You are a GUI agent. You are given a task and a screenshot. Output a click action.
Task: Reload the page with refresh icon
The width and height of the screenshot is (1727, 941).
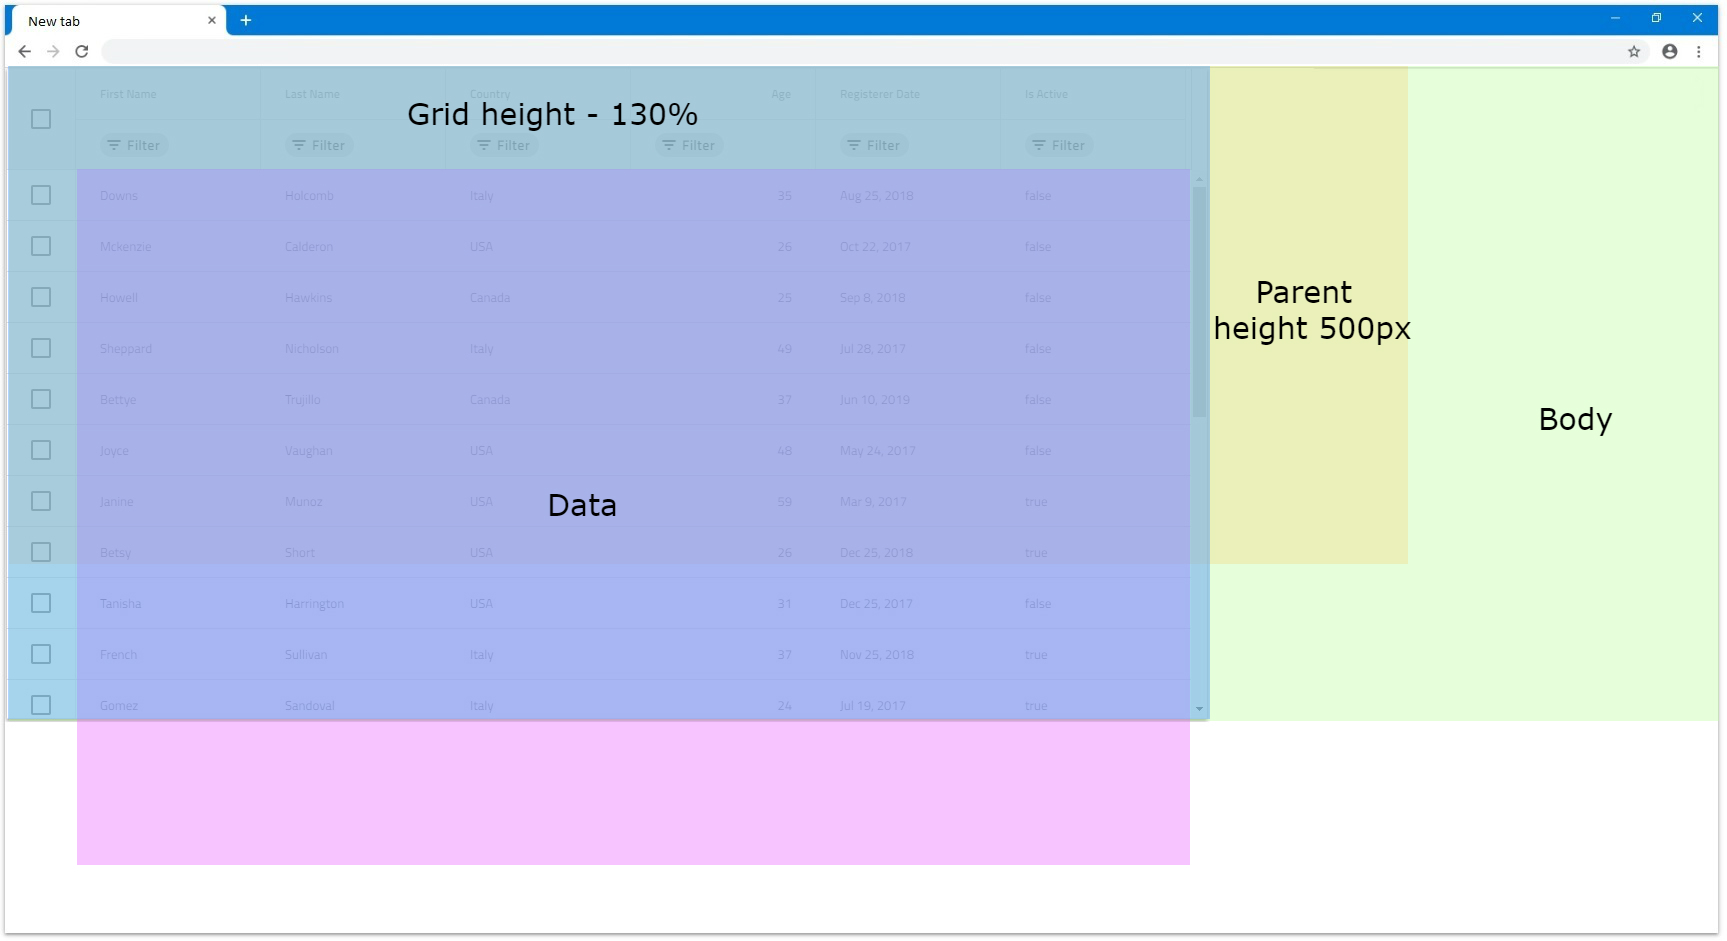[82, 51]
